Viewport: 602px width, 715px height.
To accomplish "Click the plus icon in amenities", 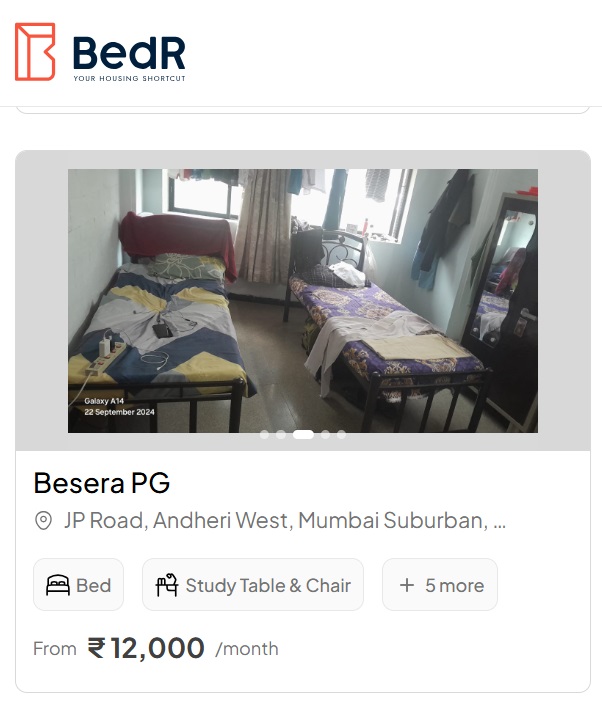I will (x=406, y=585).
